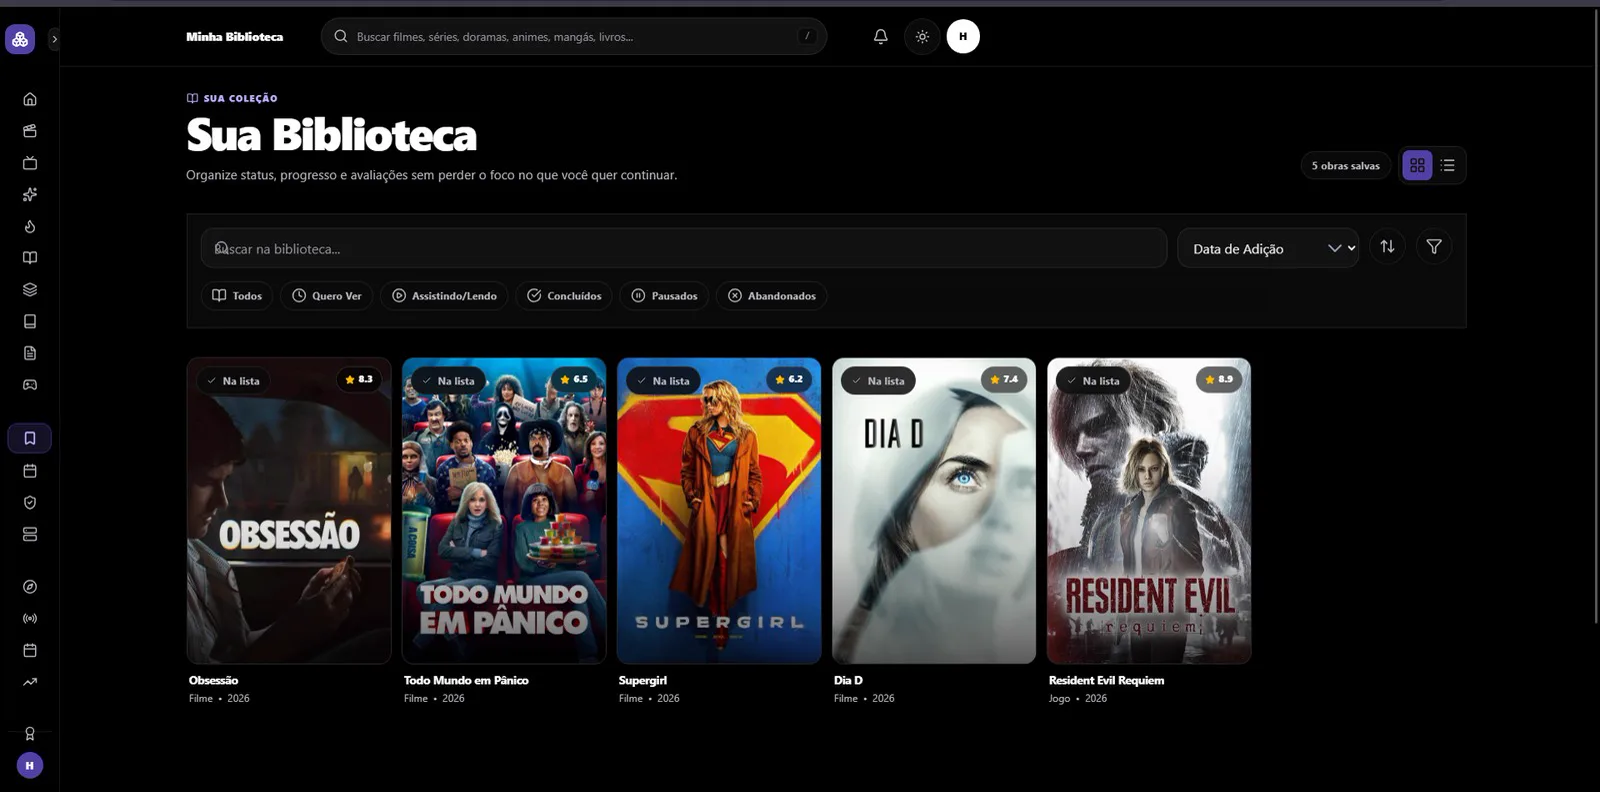1600x792 pixels.
Task: Expand the sidebar with the chevron arrow
Action: (x=54, y=39)
